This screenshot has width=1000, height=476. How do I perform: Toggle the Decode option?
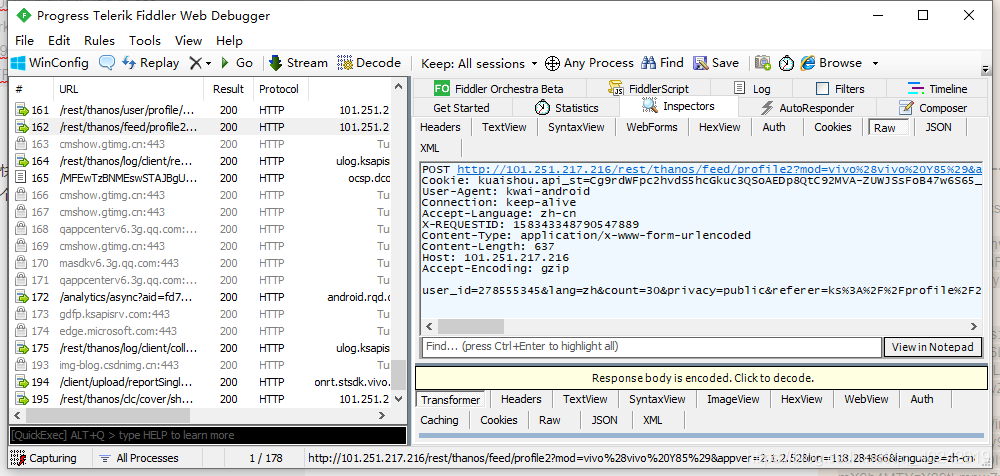(369, 63)
